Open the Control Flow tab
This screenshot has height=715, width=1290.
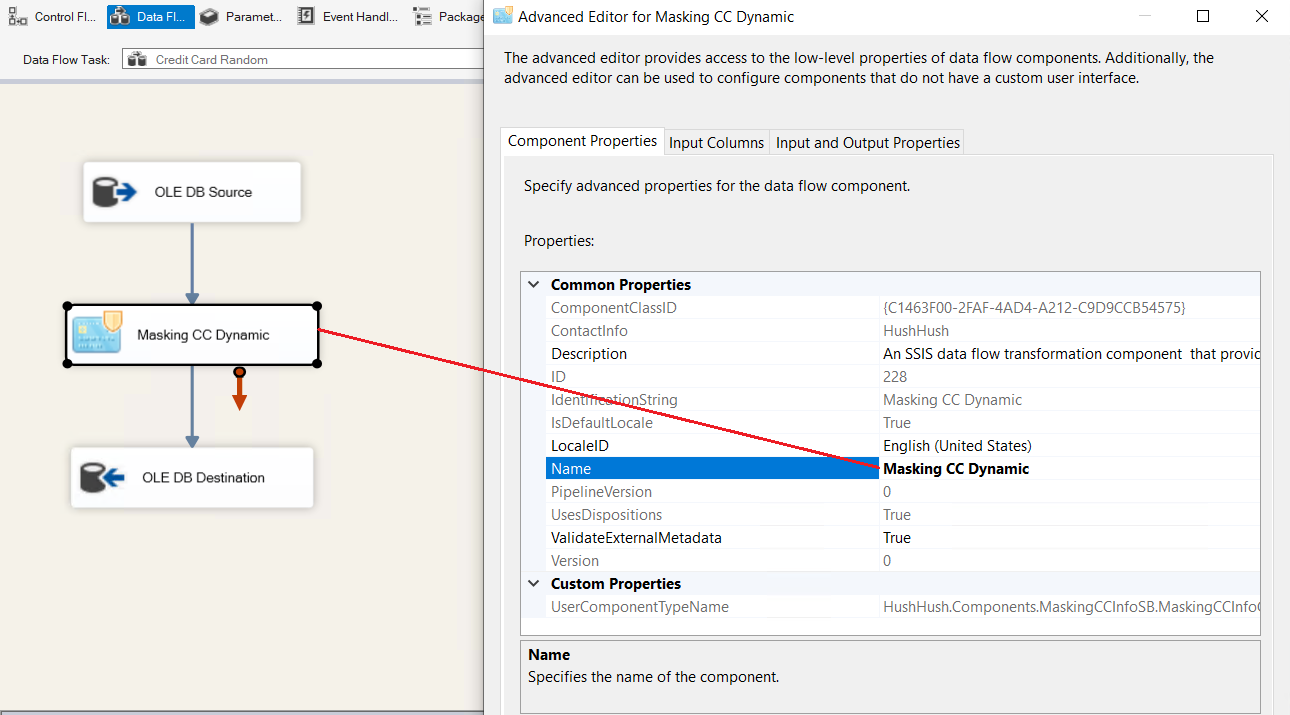click(55, 17)
